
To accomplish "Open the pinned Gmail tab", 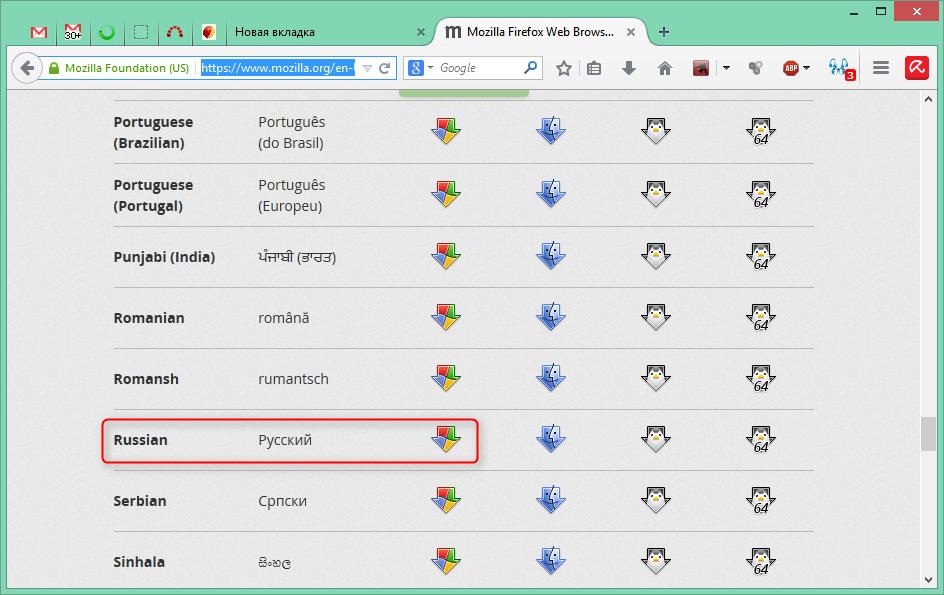I will (39, 32).
